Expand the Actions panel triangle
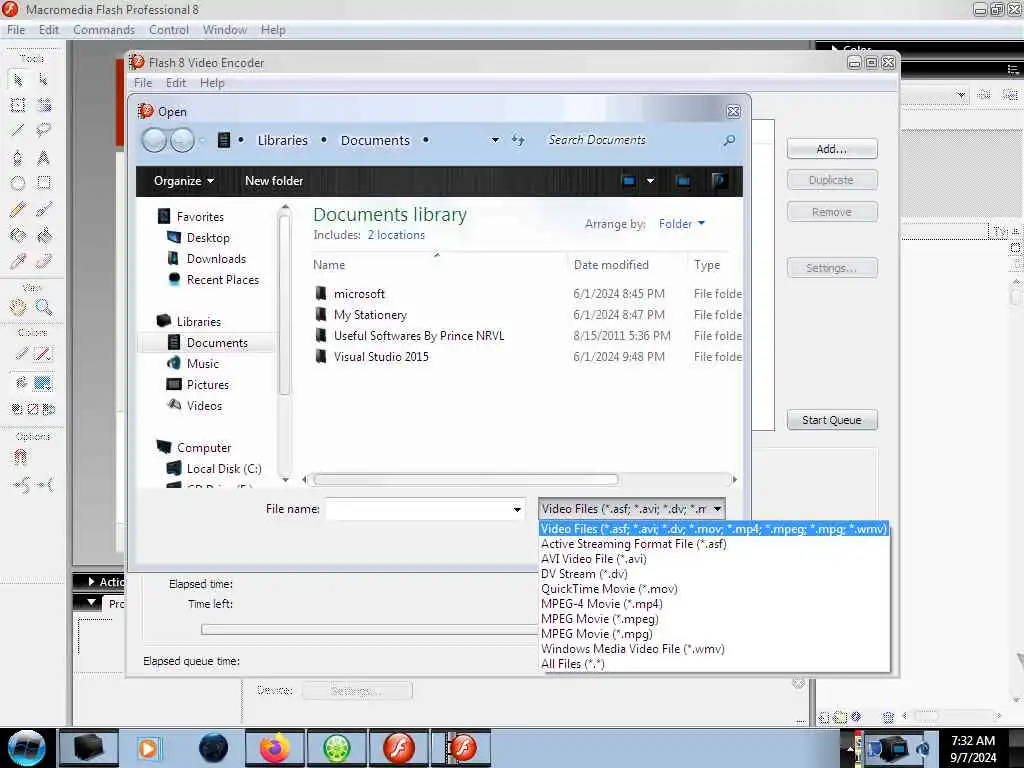This screenshot has width=1024, height=768. click(x=91, y=581)
